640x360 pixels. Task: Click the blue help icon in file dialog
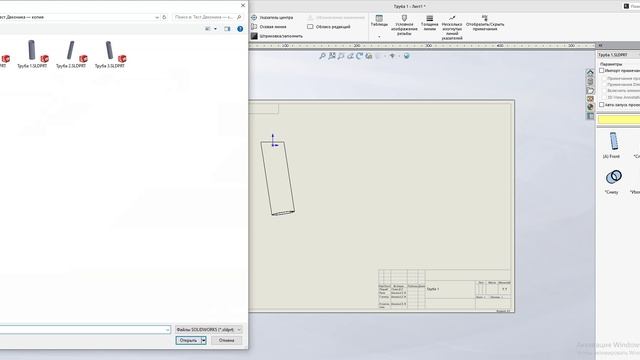click(240, 29)
